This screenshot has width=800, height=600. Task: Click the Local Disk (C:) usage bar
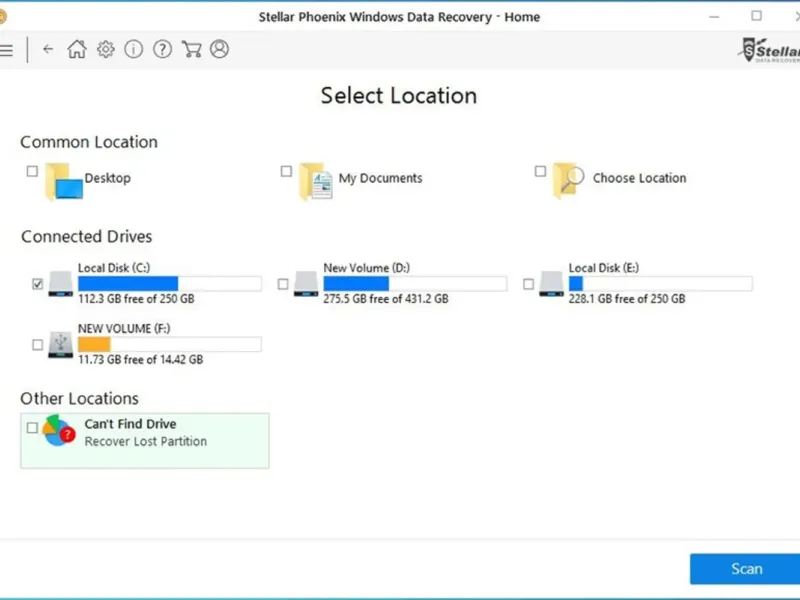coord(169,284)
